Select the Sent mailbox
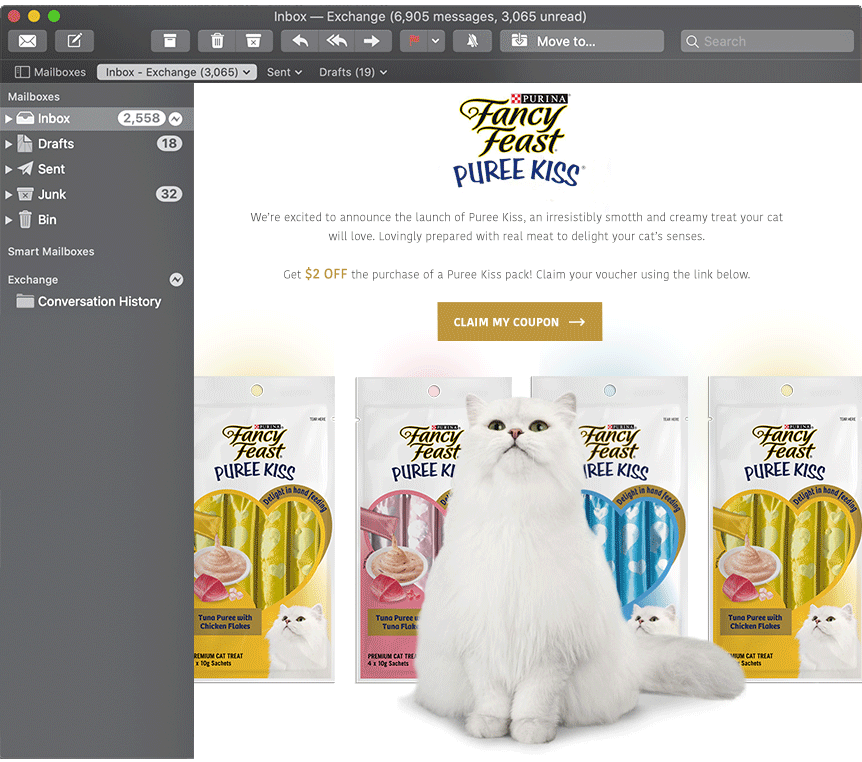 pos(97,169)
